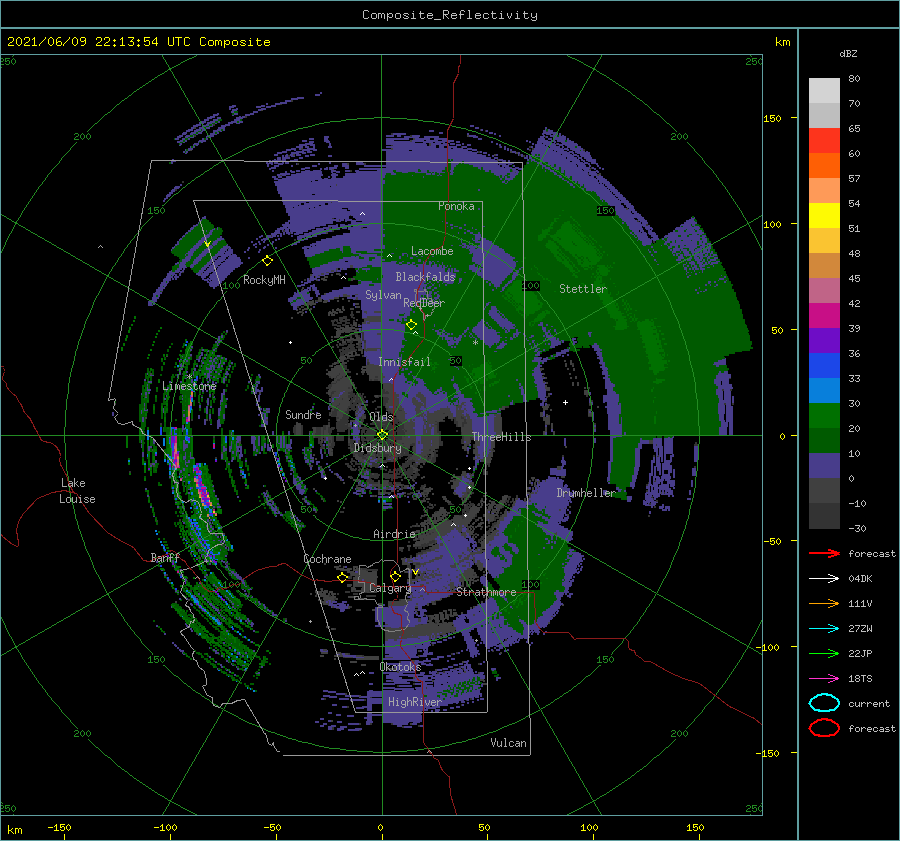Screen dimensions: 900x841
Task: Click the RedDeer city label
Action: tap(424, 303)
